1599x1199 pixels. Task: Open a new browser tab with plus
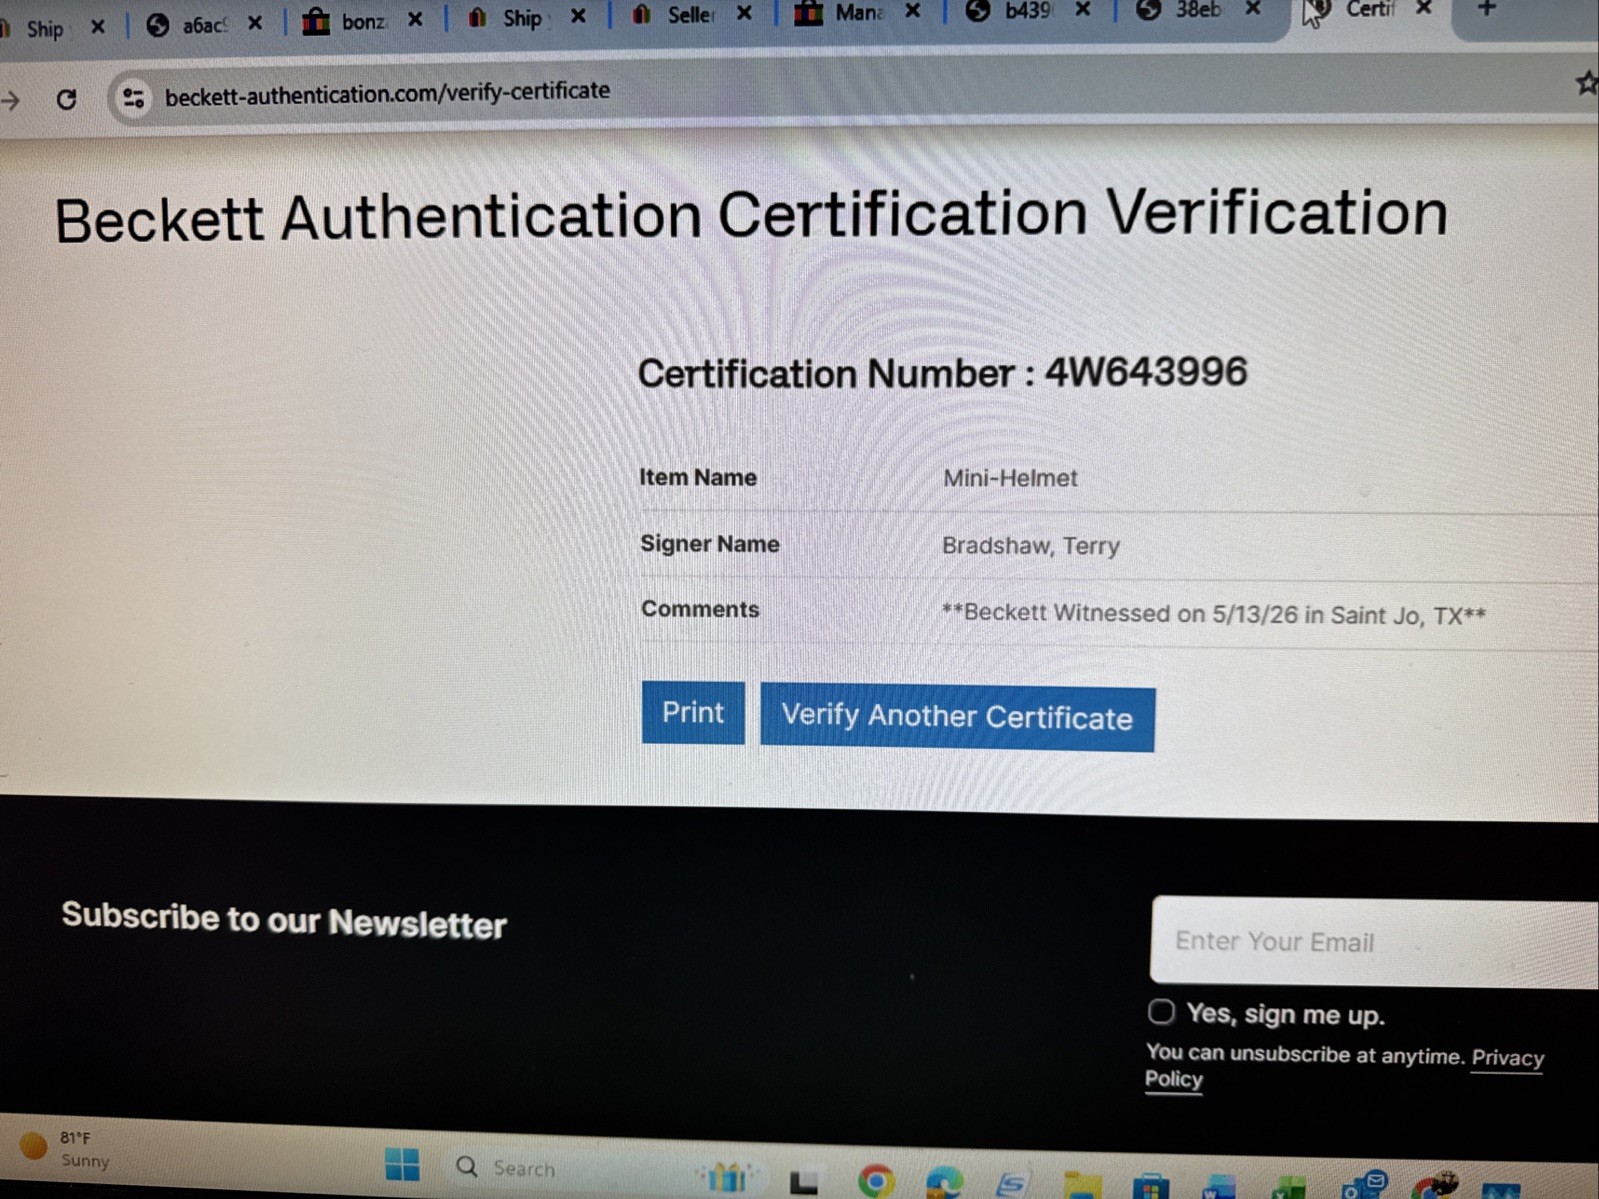(1486, 9)
